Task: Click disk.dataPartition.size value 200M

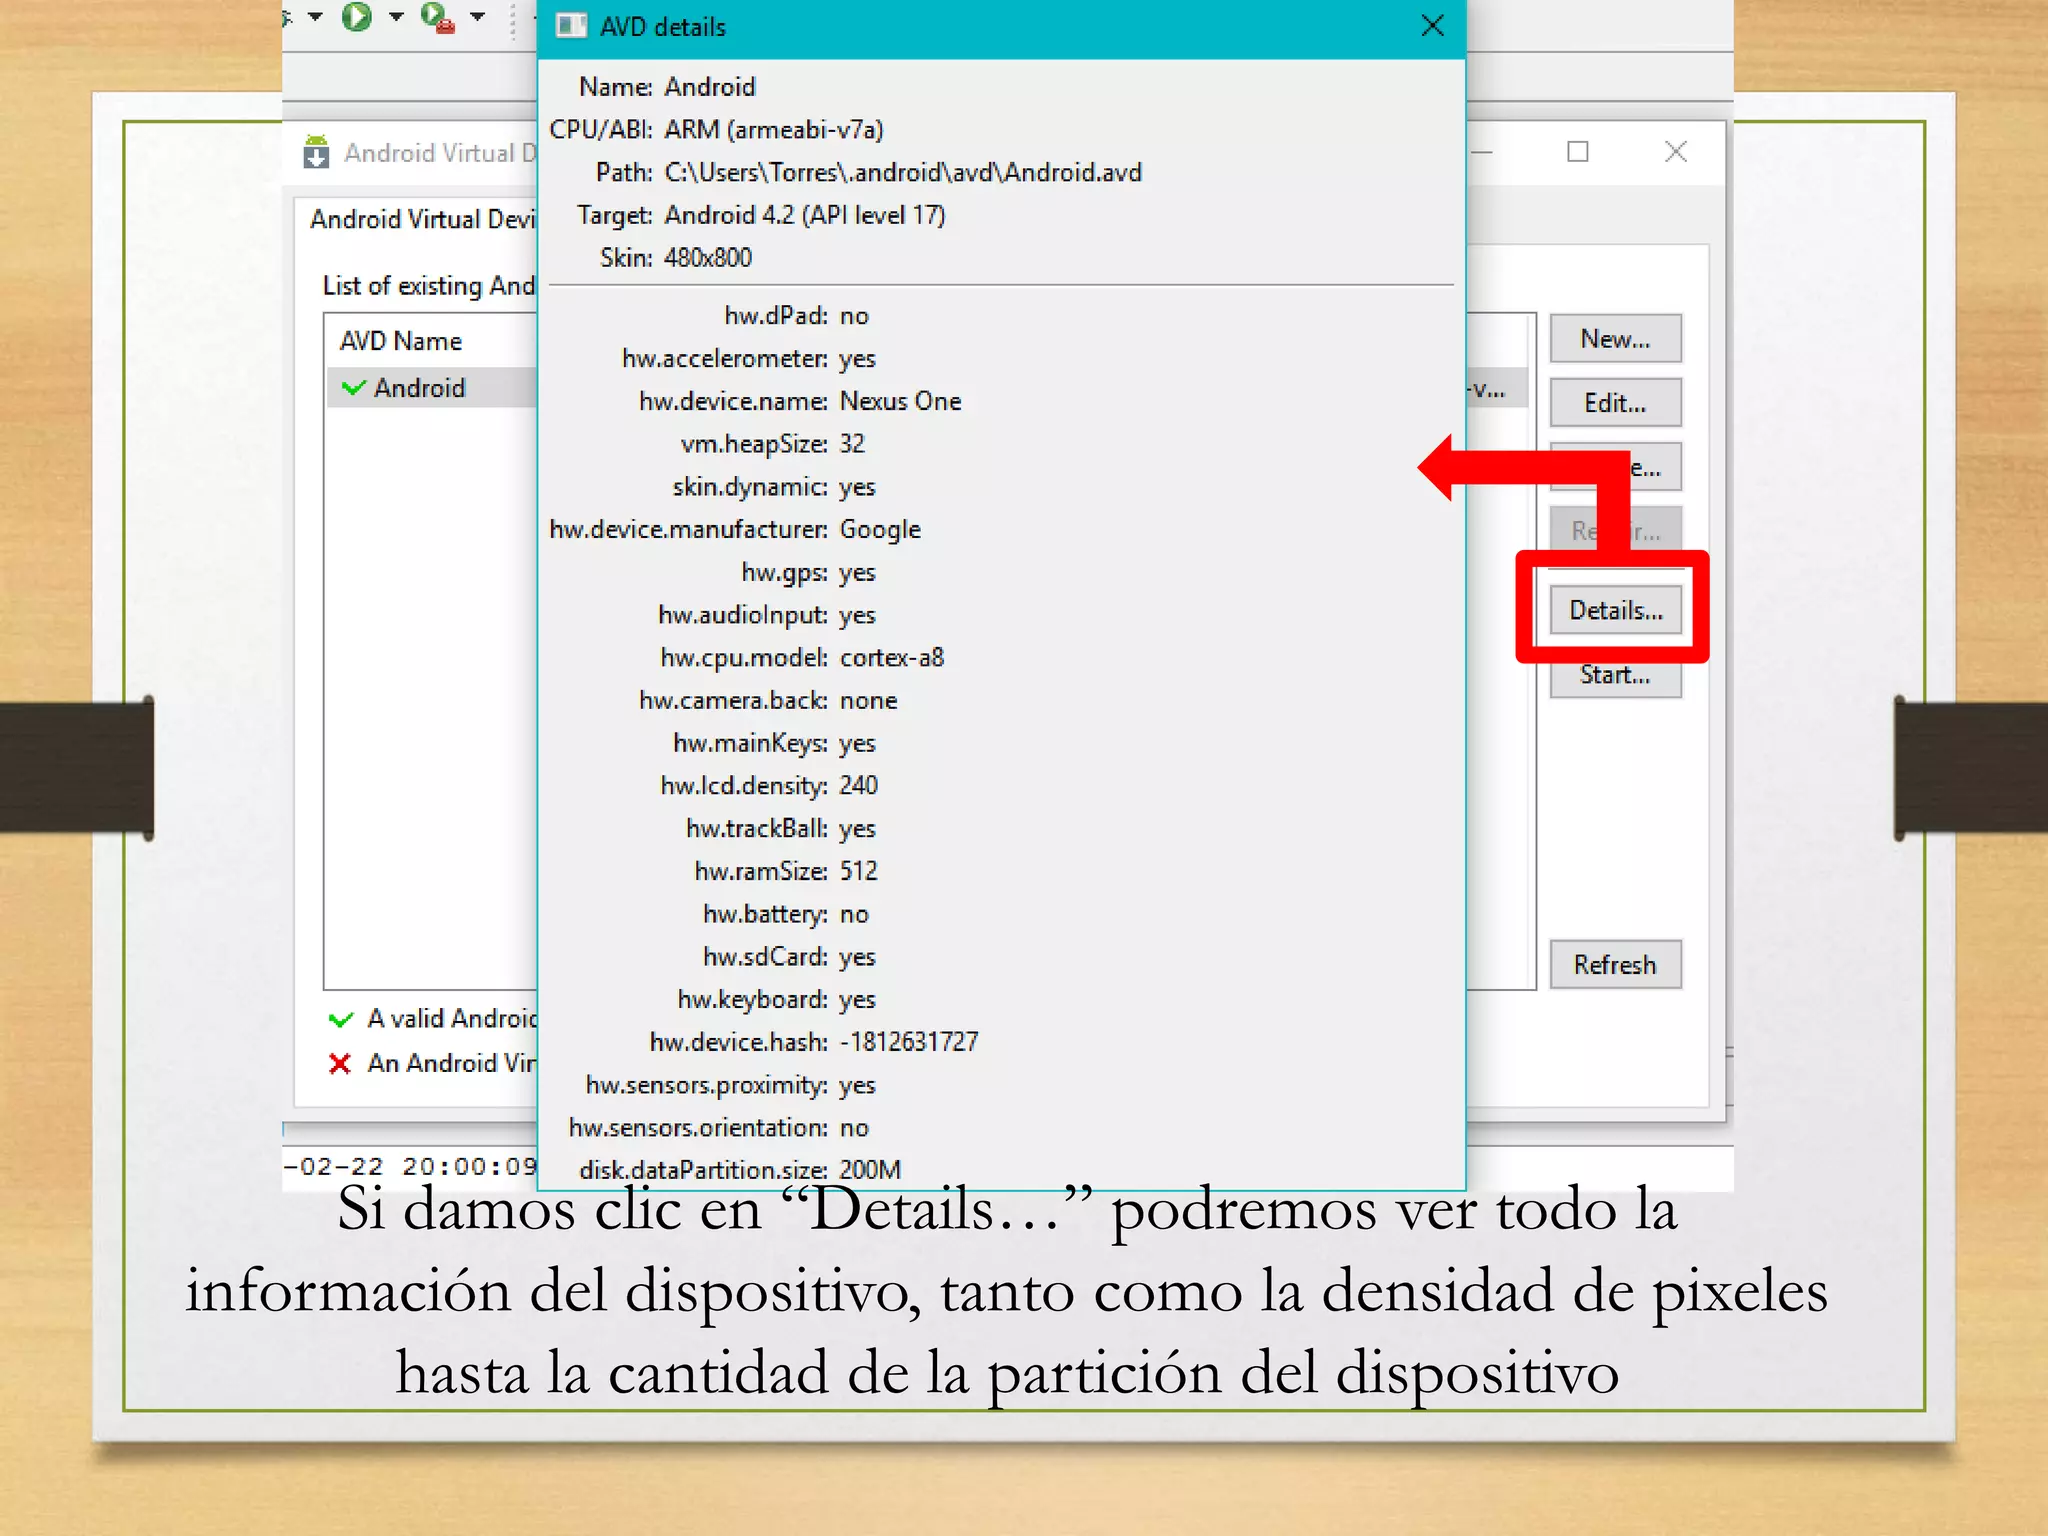Action: tap(870, 1170)
